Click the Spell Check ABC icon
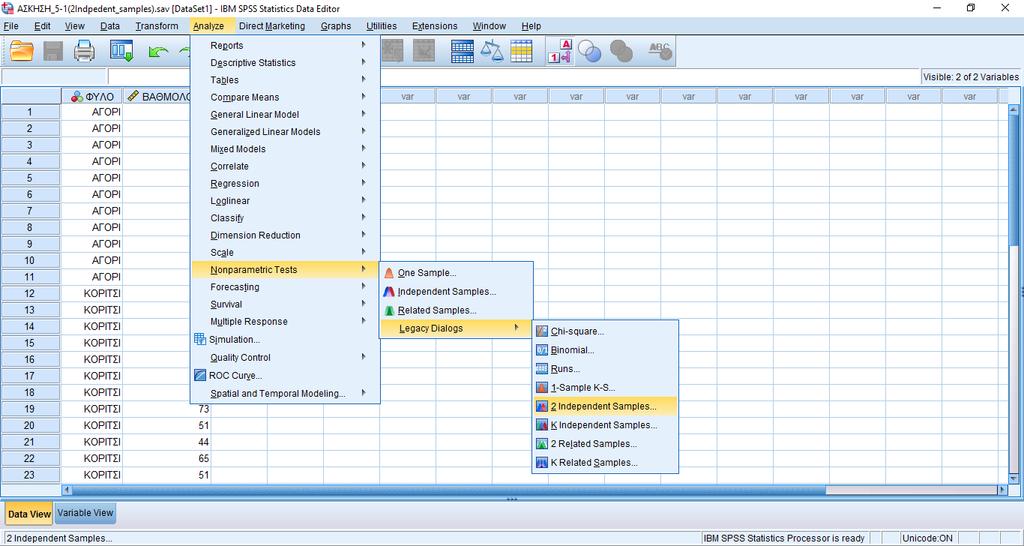 [x=660, y=50]
